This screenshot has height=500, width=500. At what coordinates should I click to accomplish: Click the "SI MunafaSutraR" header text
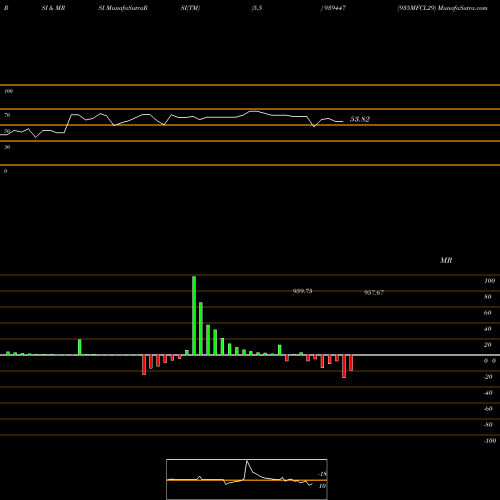(123, 8)
